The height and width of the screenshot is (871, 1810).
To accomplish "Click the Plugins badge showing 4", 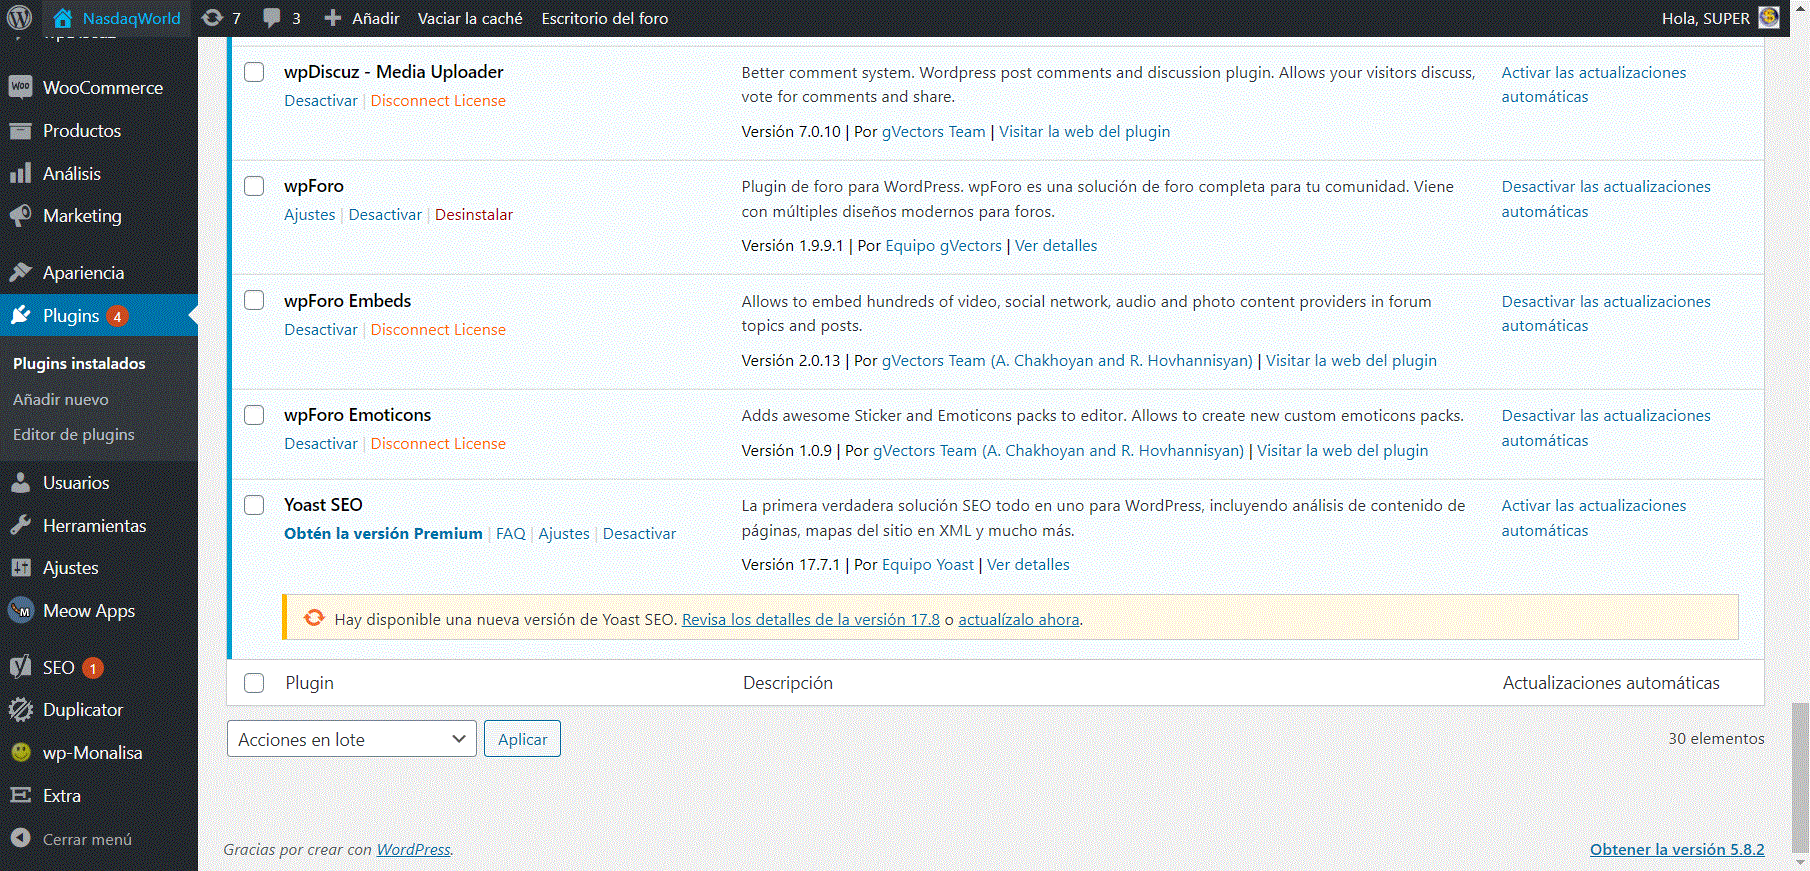I will click(117, 316).
